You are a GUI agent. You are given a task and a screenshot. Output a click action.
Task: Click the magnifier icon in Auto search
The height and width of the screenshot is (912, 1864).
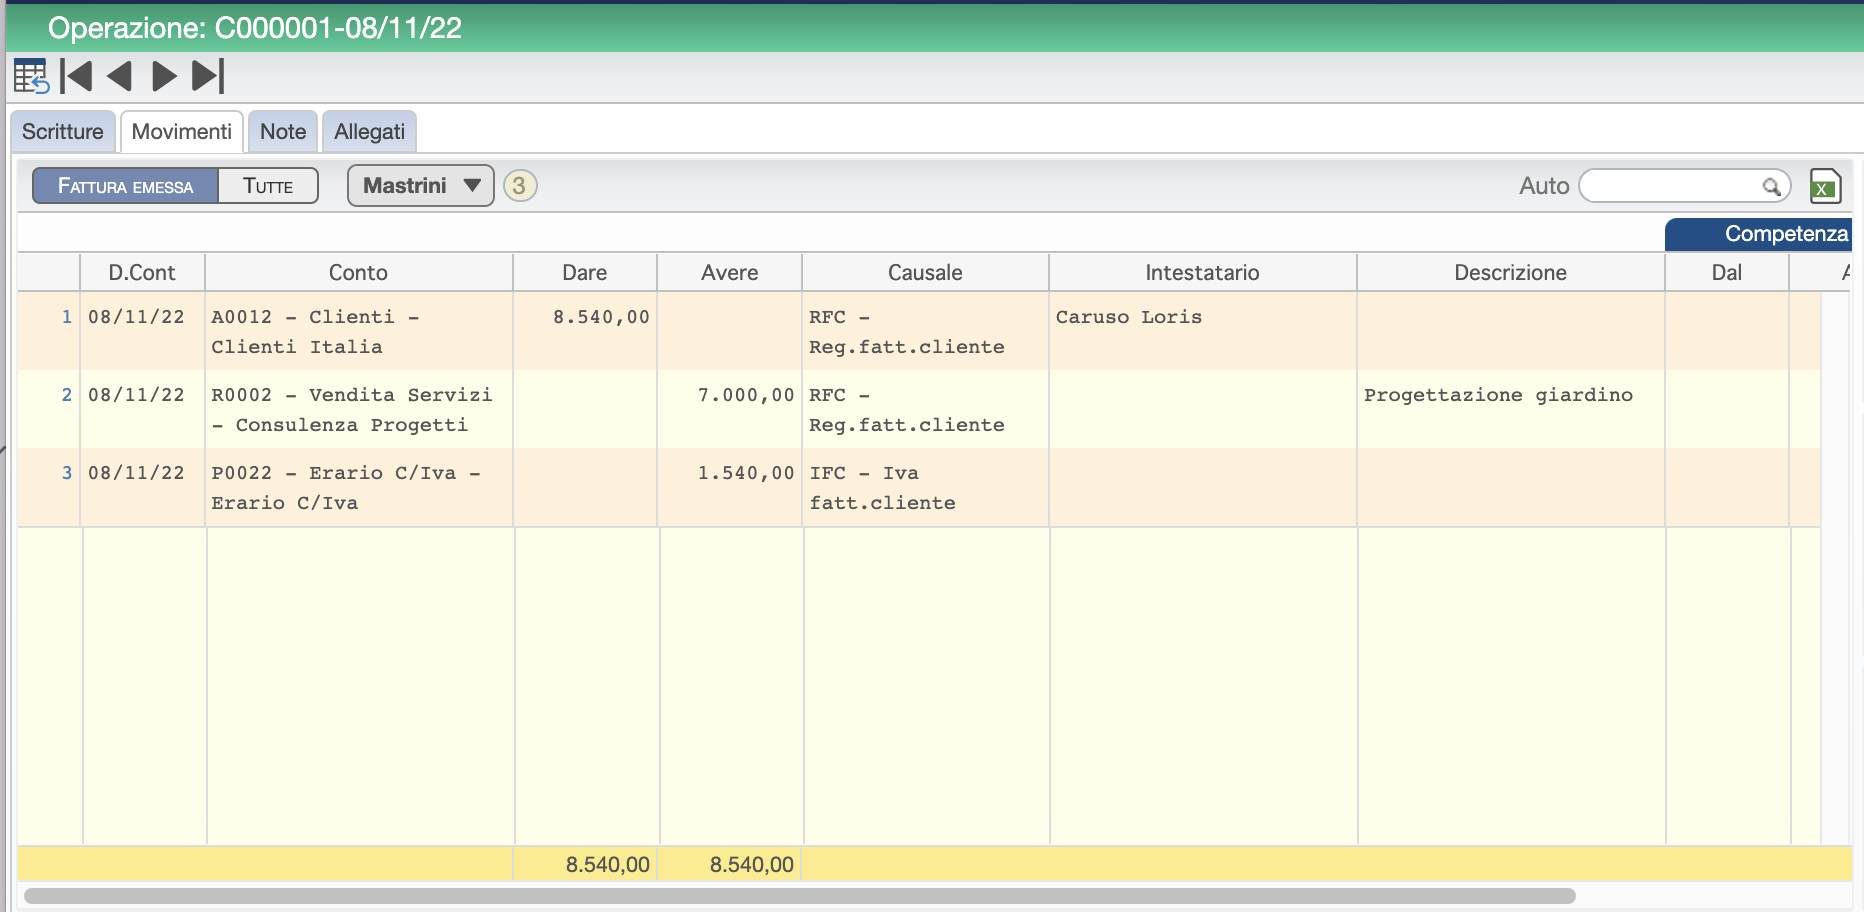click(1771, 186)
